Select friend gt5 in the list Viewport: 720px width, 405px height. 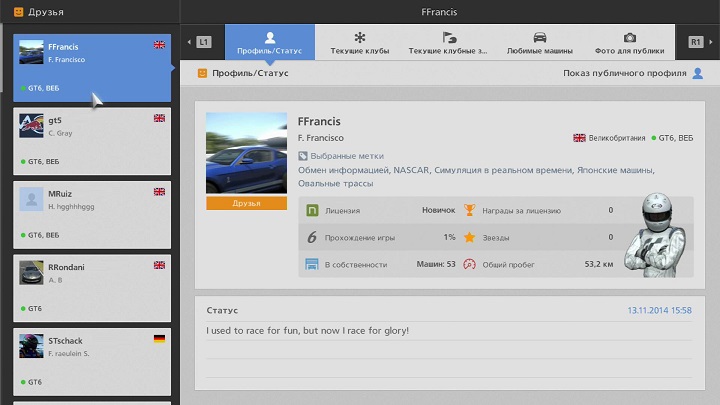[92, 139]
